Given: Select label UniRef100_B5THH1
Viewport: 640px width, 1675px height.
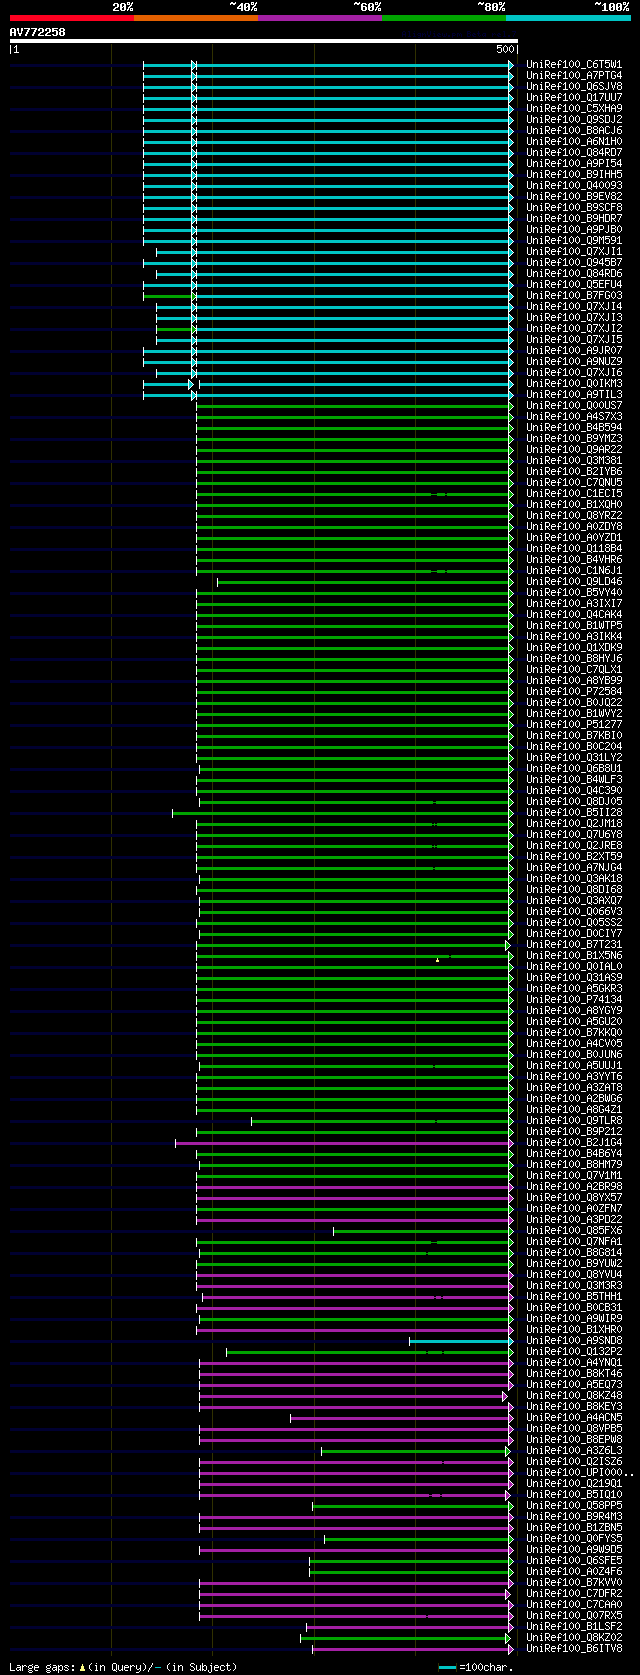Looking at the screenshot, I should click(574, 1296).
